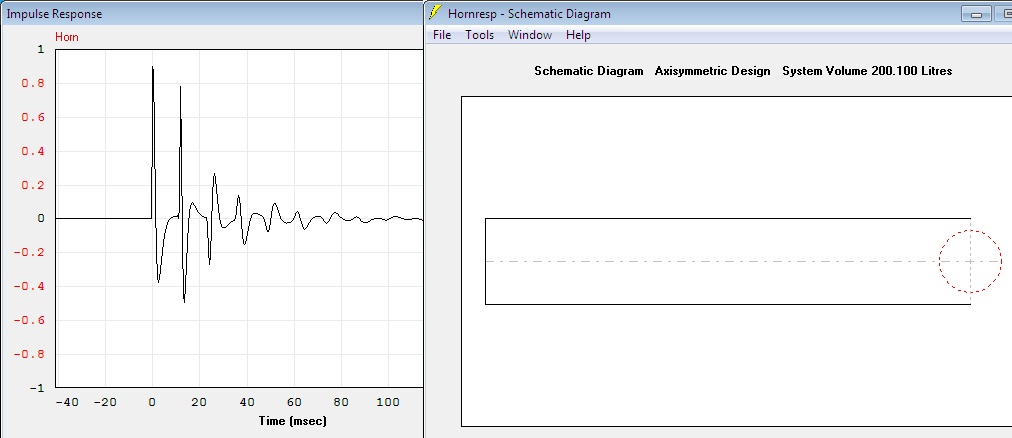Screen dimensions: 1012x438
Task: Open the Tools menu
Action: 480,35
